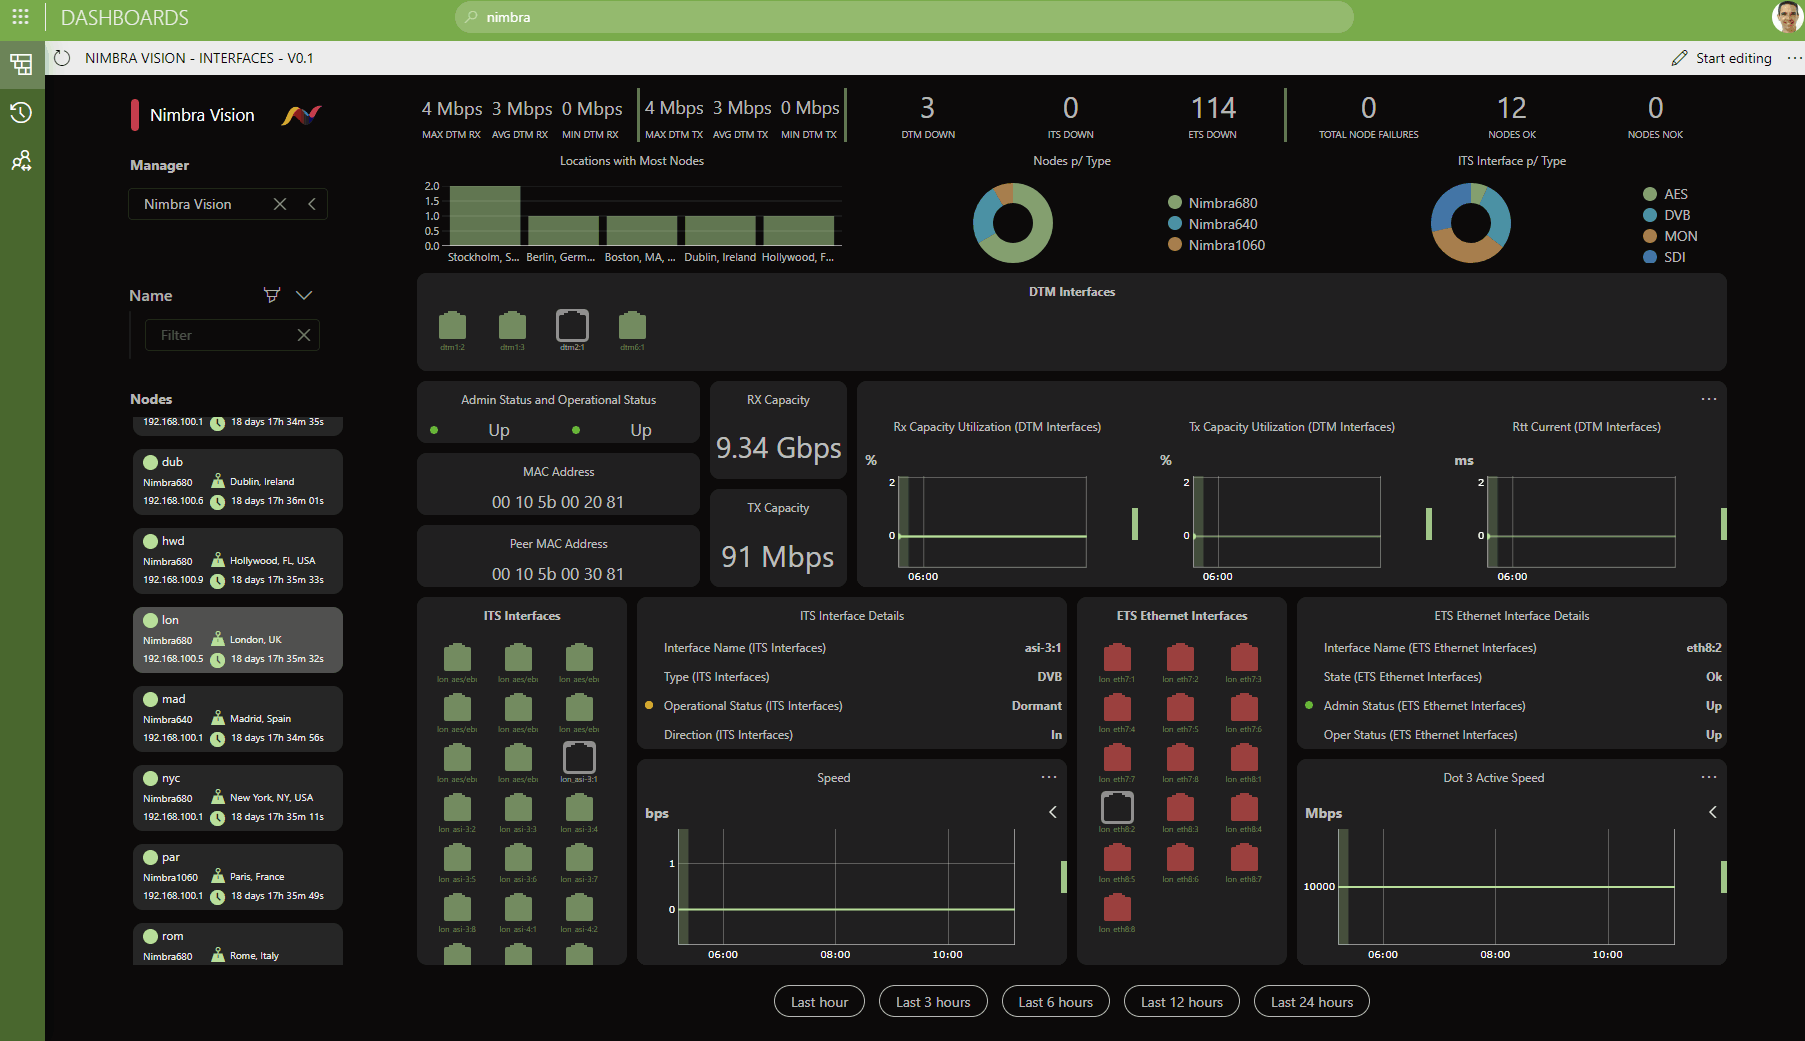
Task: Select the dtm1:3 DTM interface icon
Action: click(x=512, y=325)
